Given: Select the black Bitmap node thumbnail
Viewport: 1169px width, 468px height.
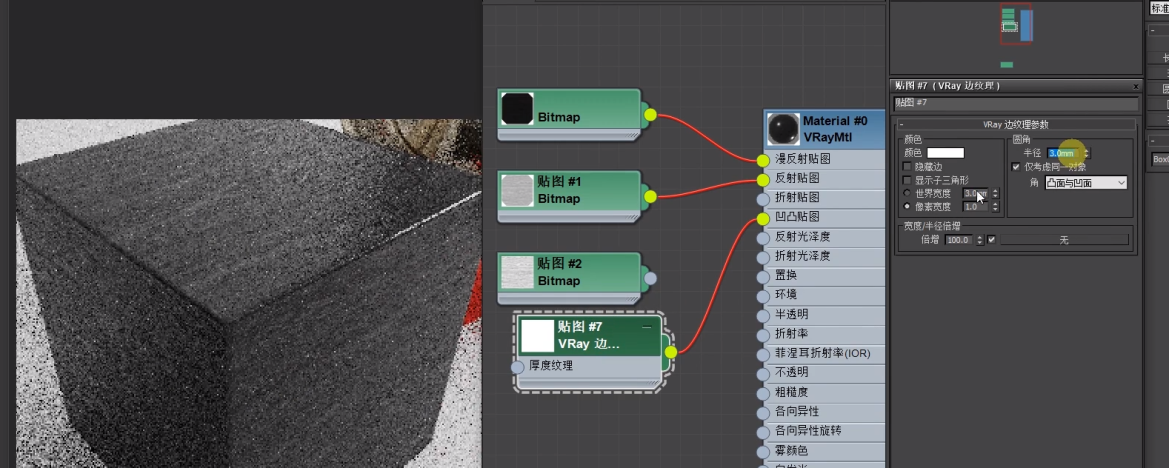Looking at the screenshot, I should tap(517, 109).
